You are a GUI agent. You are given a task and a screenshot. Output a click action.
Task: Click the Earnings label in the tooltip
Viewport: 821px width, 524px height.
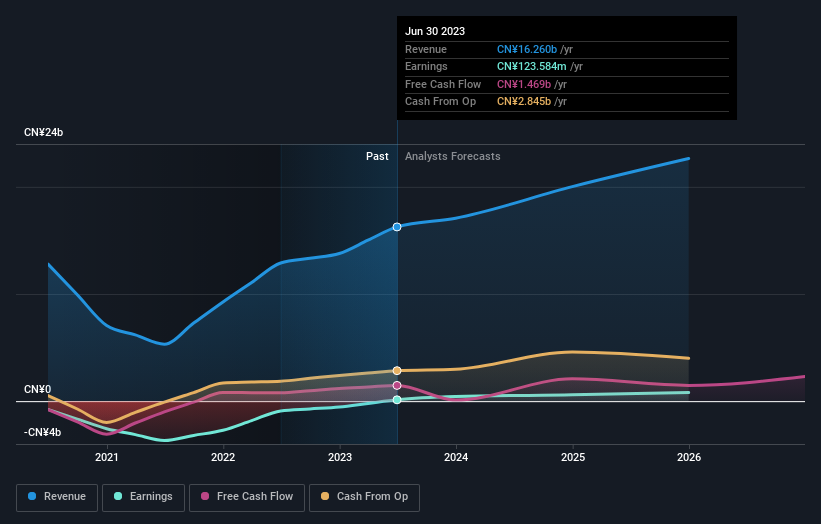coord(426,66)
